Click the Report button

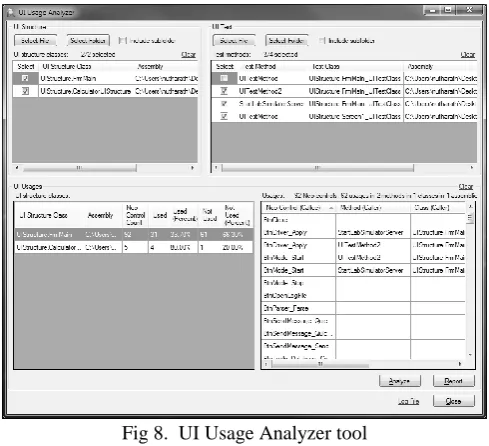[453, 381]
